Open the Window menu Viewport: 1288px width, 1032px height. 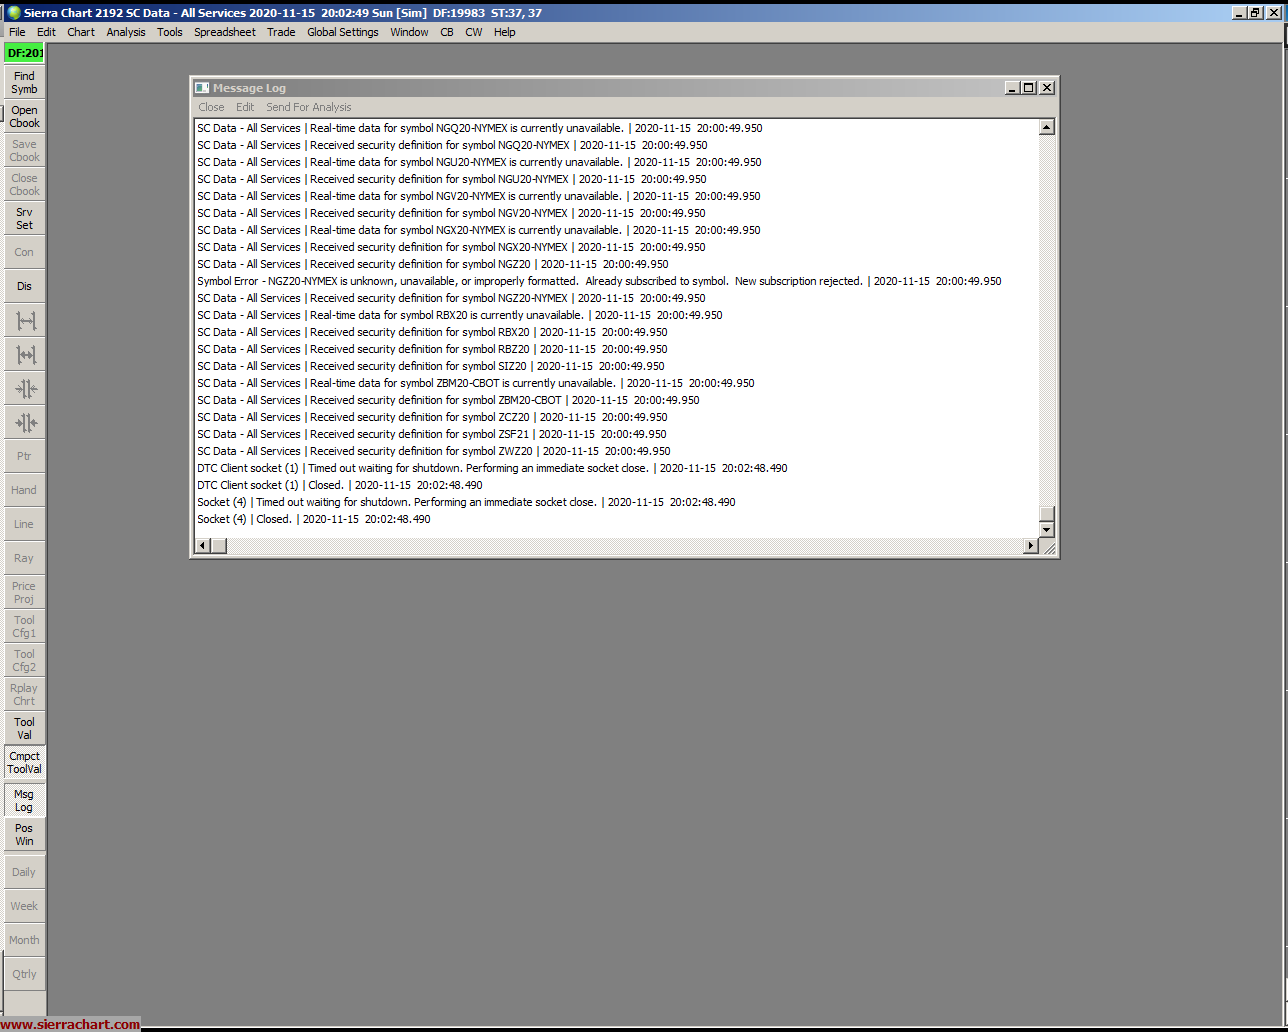coord(409,32)
